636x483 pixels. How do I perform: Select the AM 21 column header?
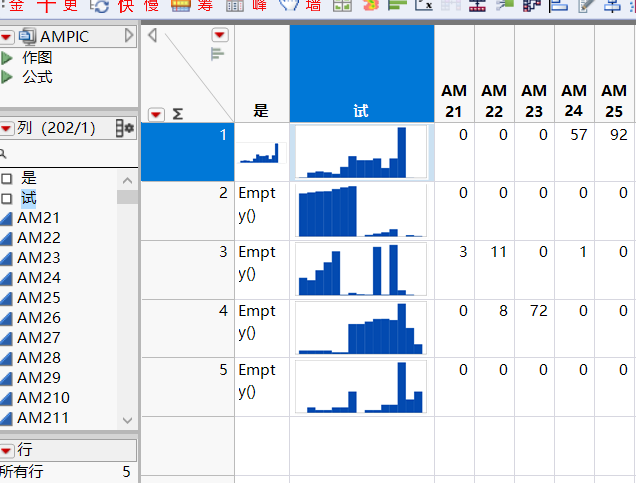[x=454, y=73]
